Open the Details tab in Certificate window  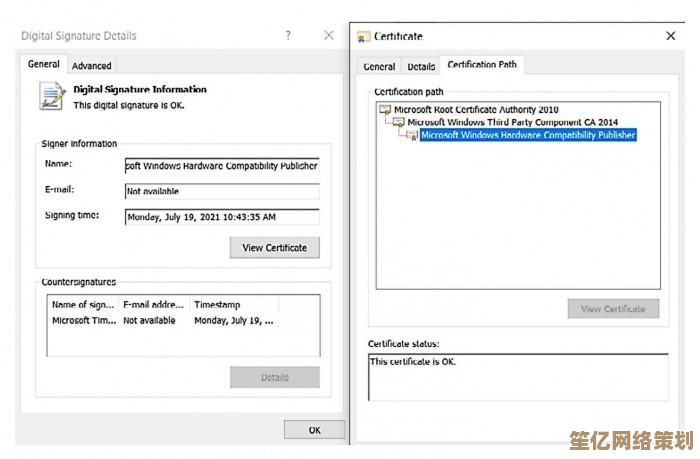tap(421, 67)
